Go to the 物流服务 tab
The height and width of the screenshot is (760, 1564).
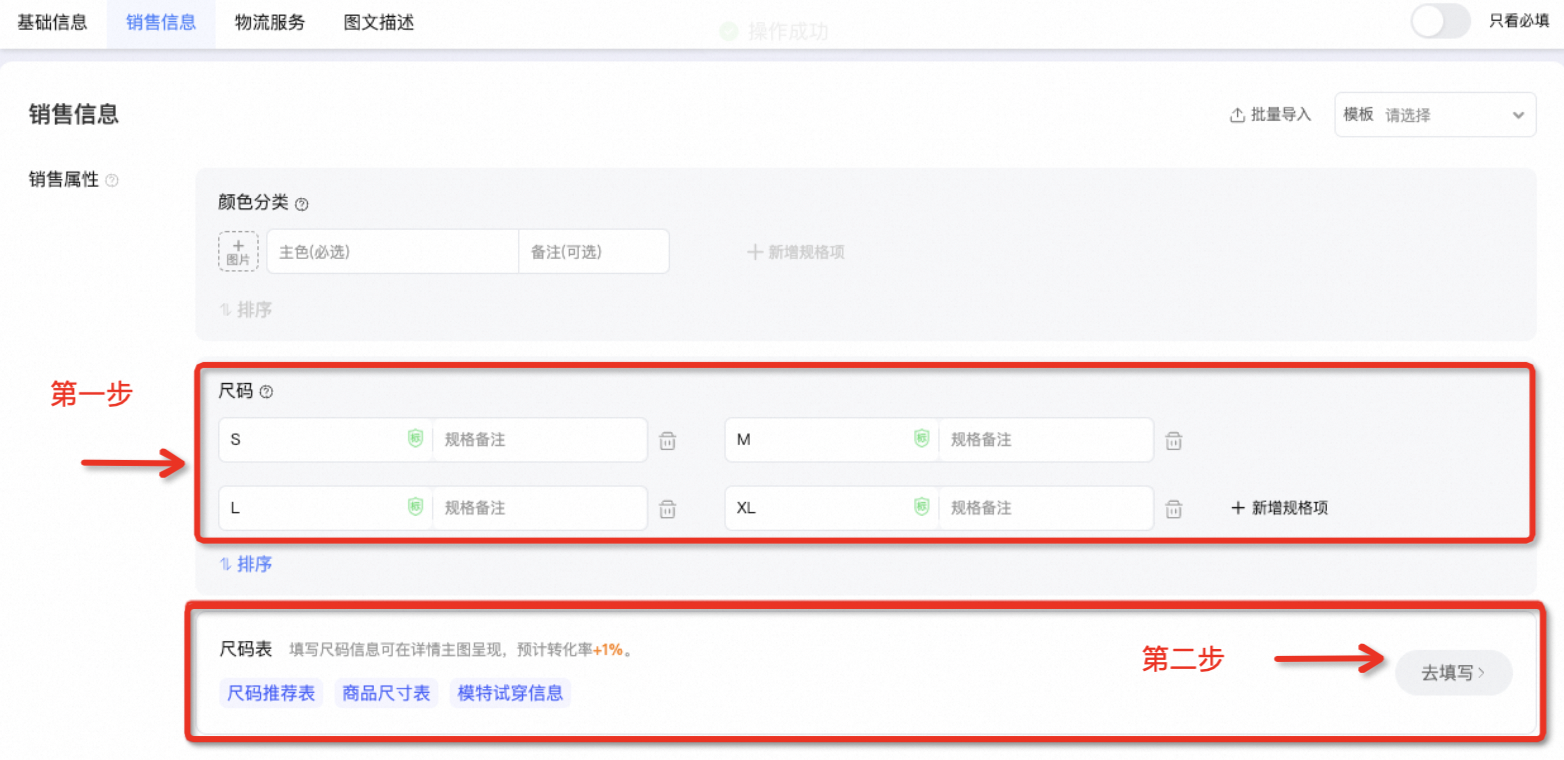(270, 22)
